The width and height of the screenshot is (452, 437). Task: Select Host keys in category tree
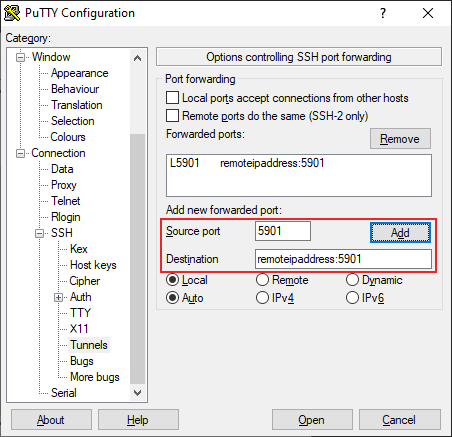93,265
